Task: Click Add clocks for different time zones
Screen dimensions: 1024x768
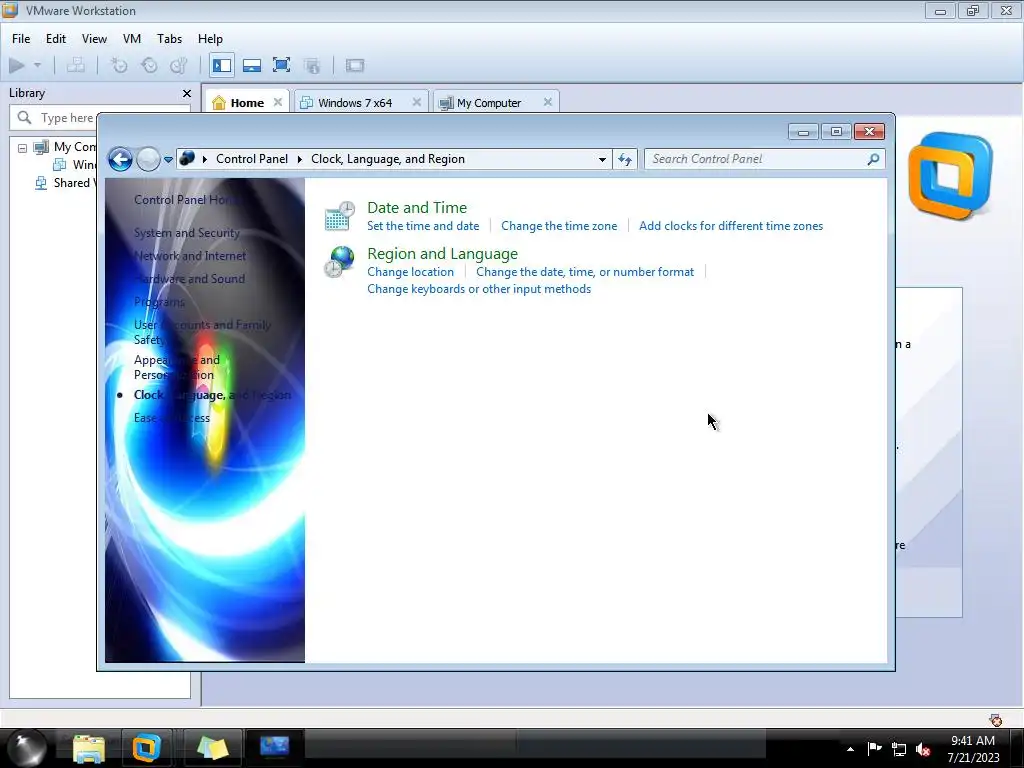Action: [x=731, y=226]
